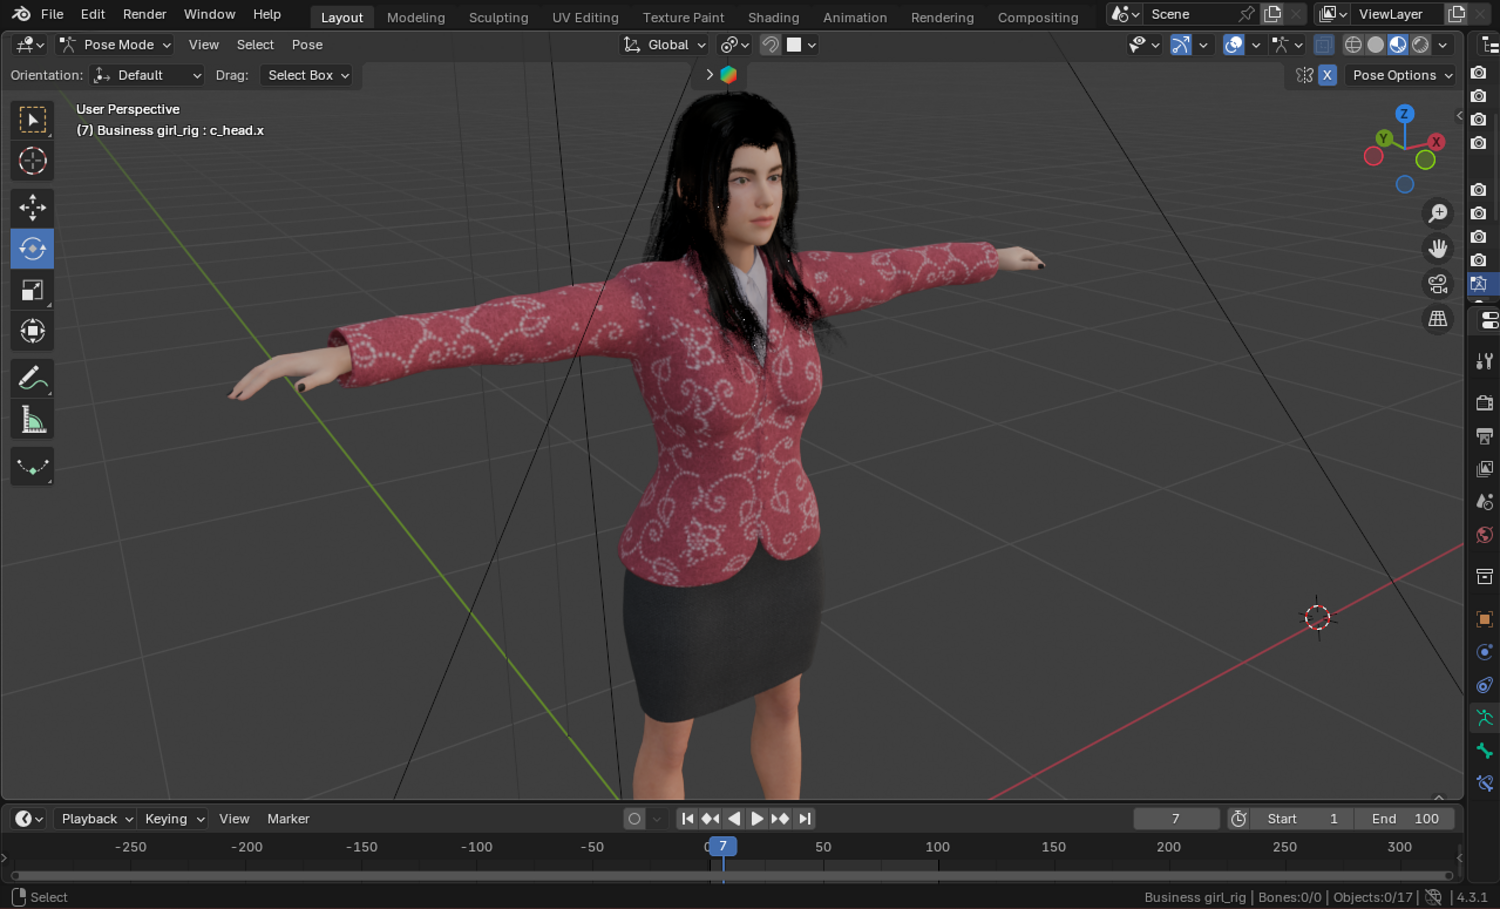Image resolution: width=1500 pixels, height=909 pixels.
Task: Activate the 3D Cursor tool
Action: click(x=32, y=161)
